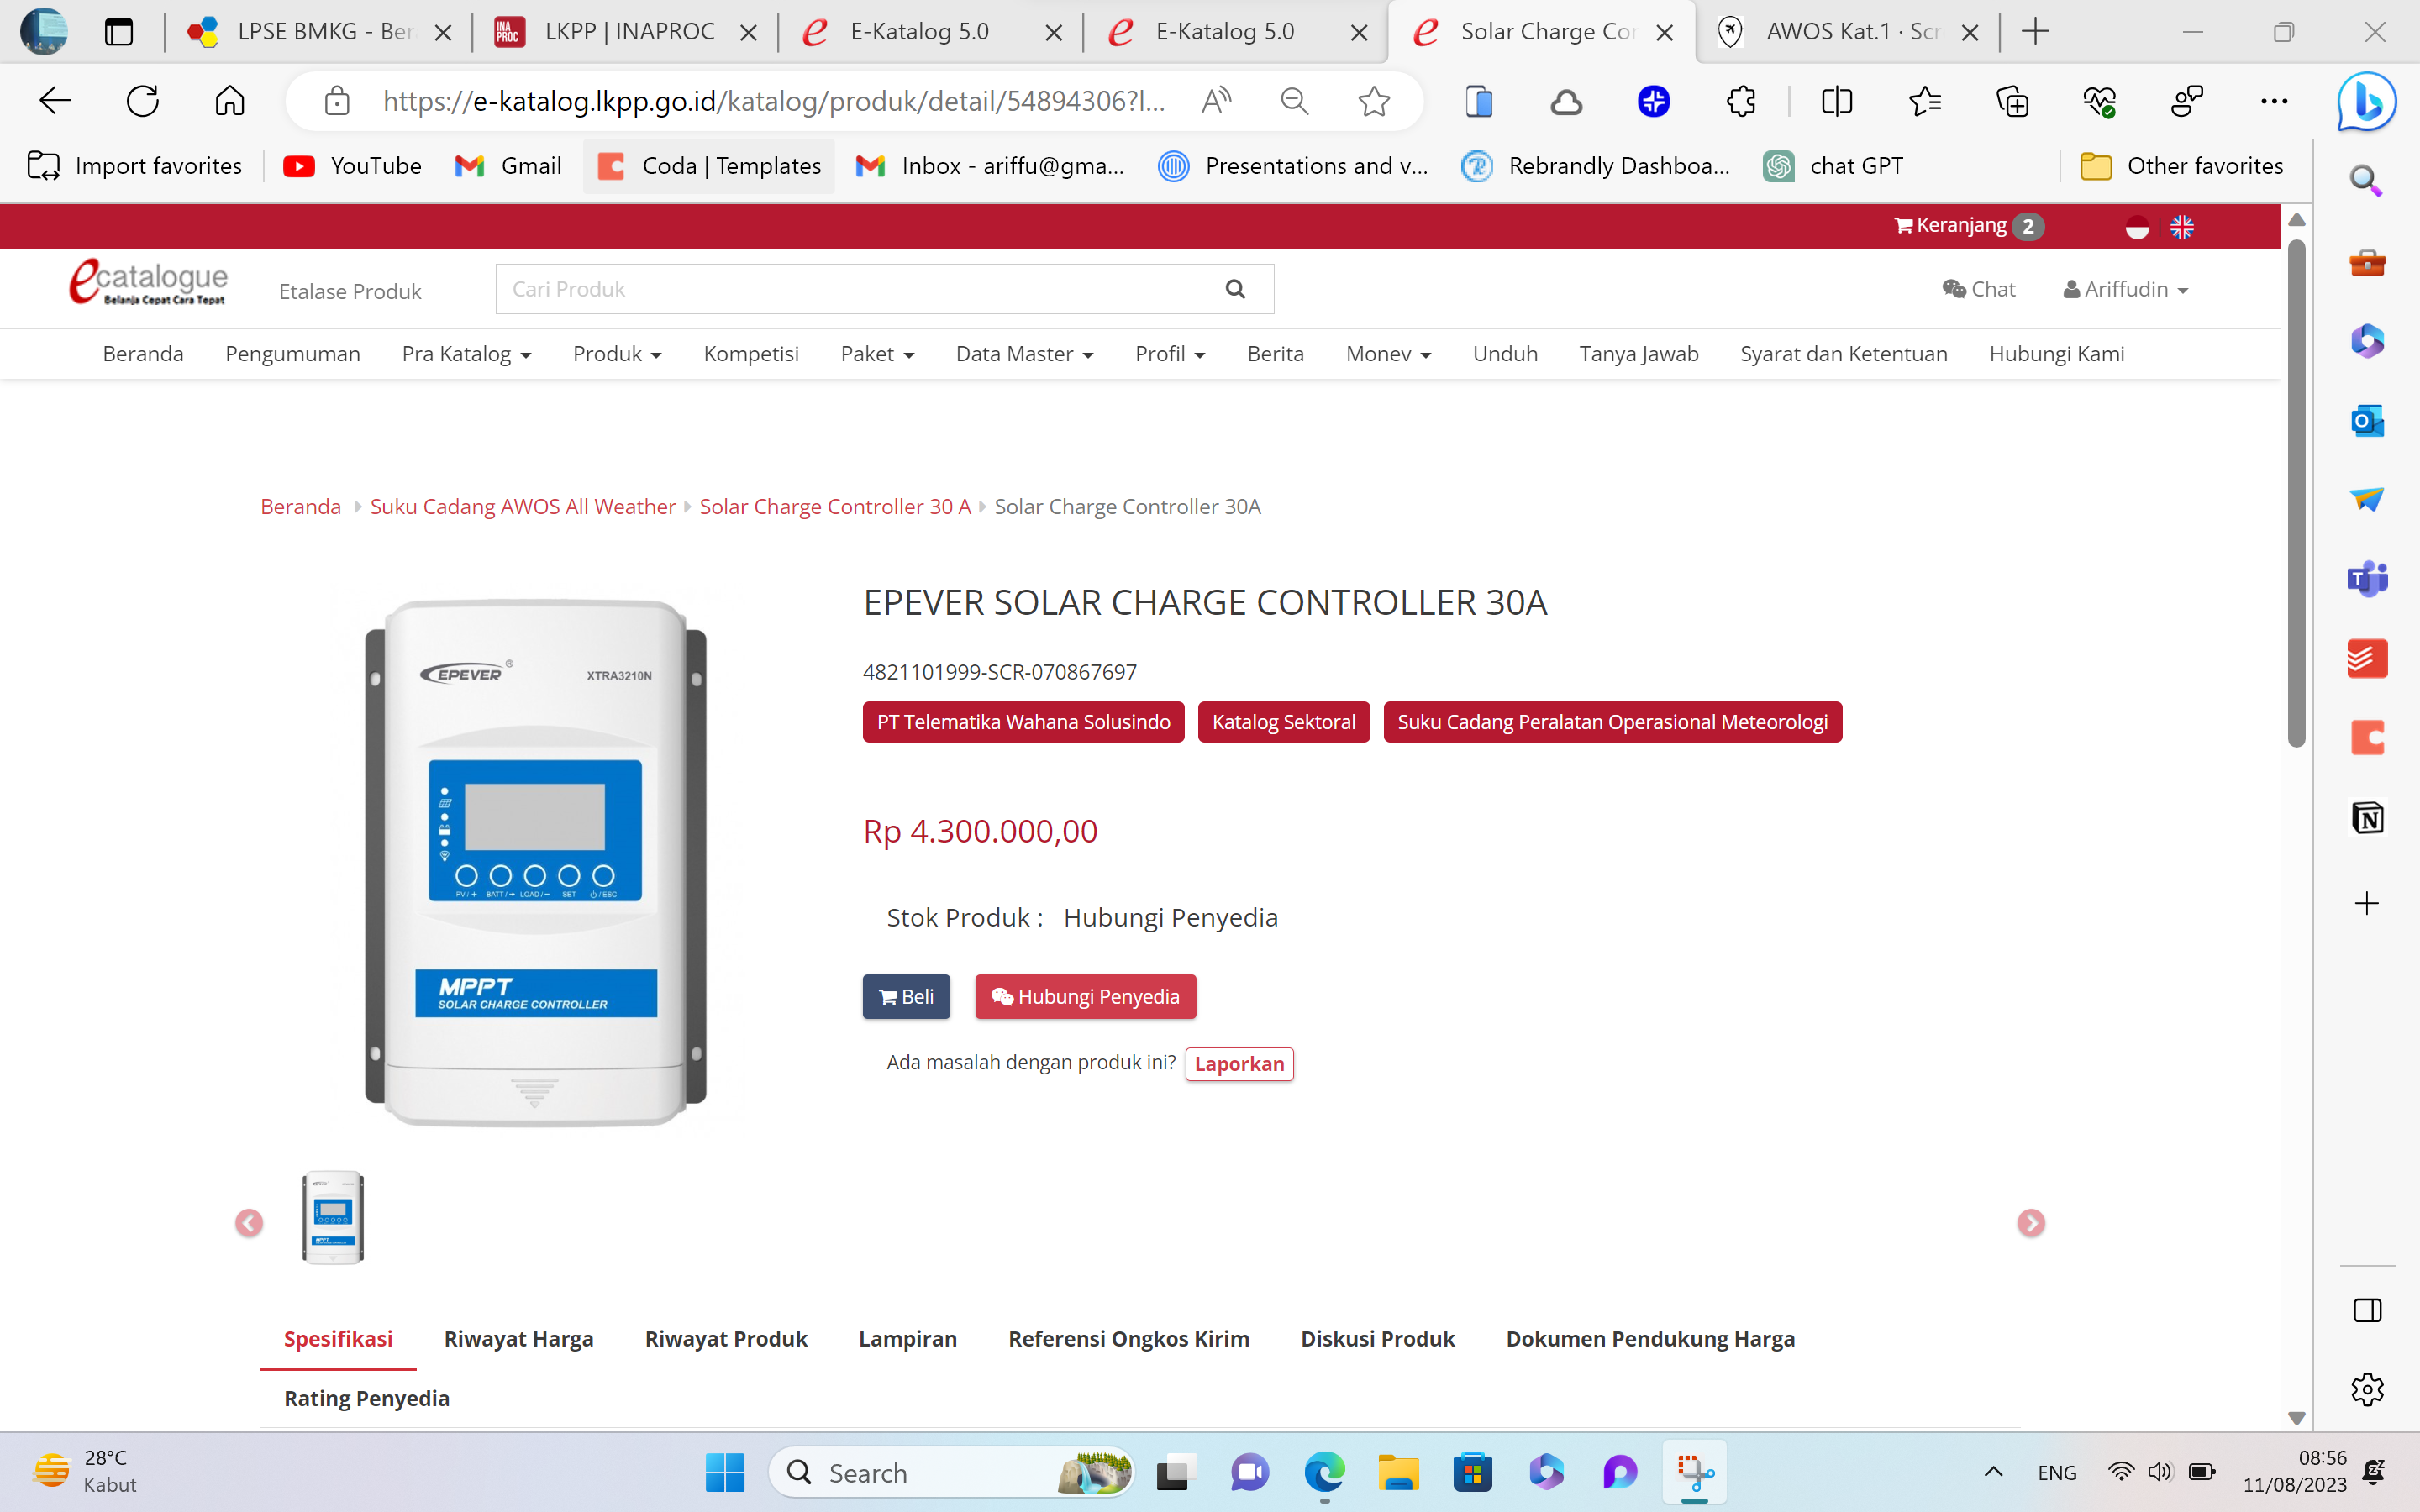Open Dokumen Pendukung Harga tab
The image size is (2420, 1512).
pyautogui.click(x=1651, y=1339)
